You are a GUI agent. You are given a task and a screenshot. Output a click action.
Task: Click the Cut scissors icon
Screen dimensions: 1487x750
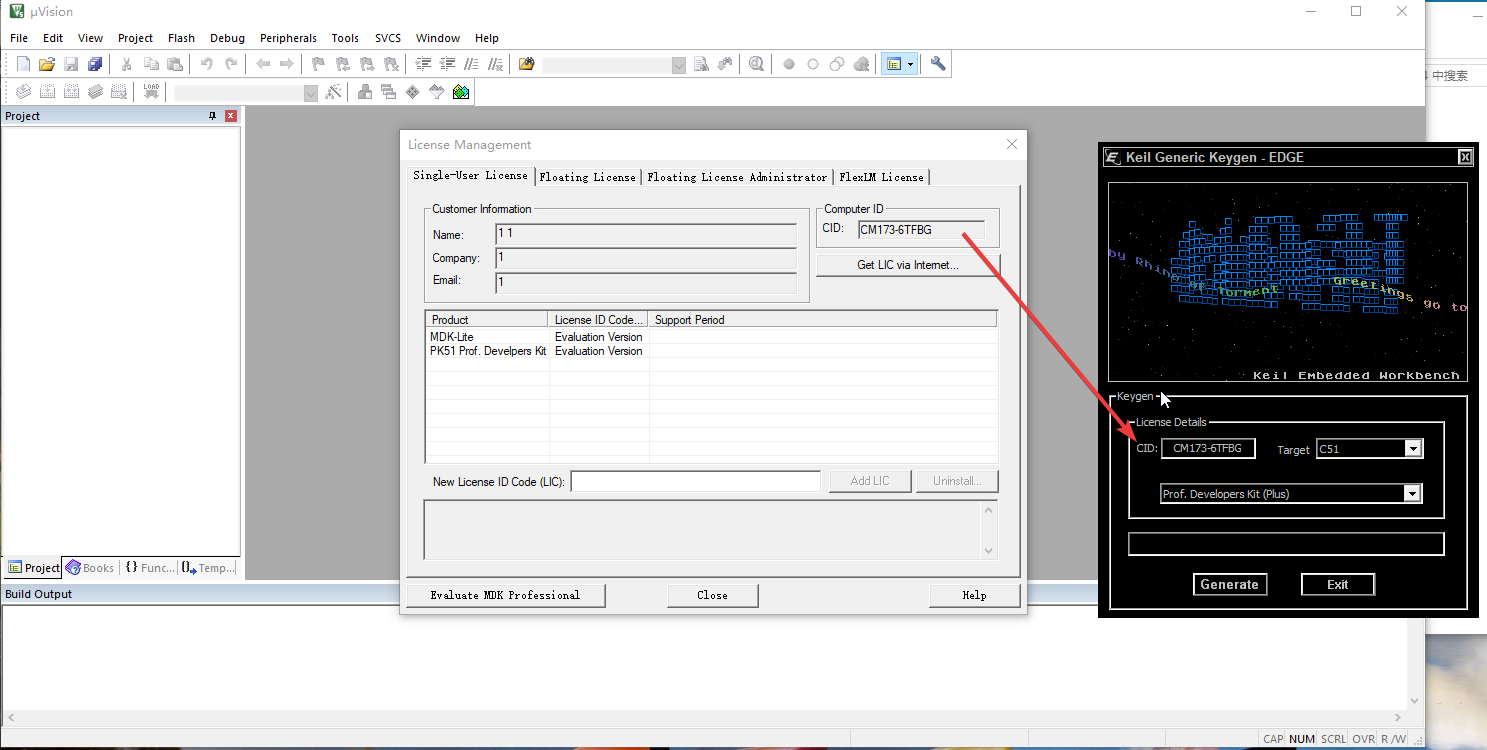click(x=127, y=64)
